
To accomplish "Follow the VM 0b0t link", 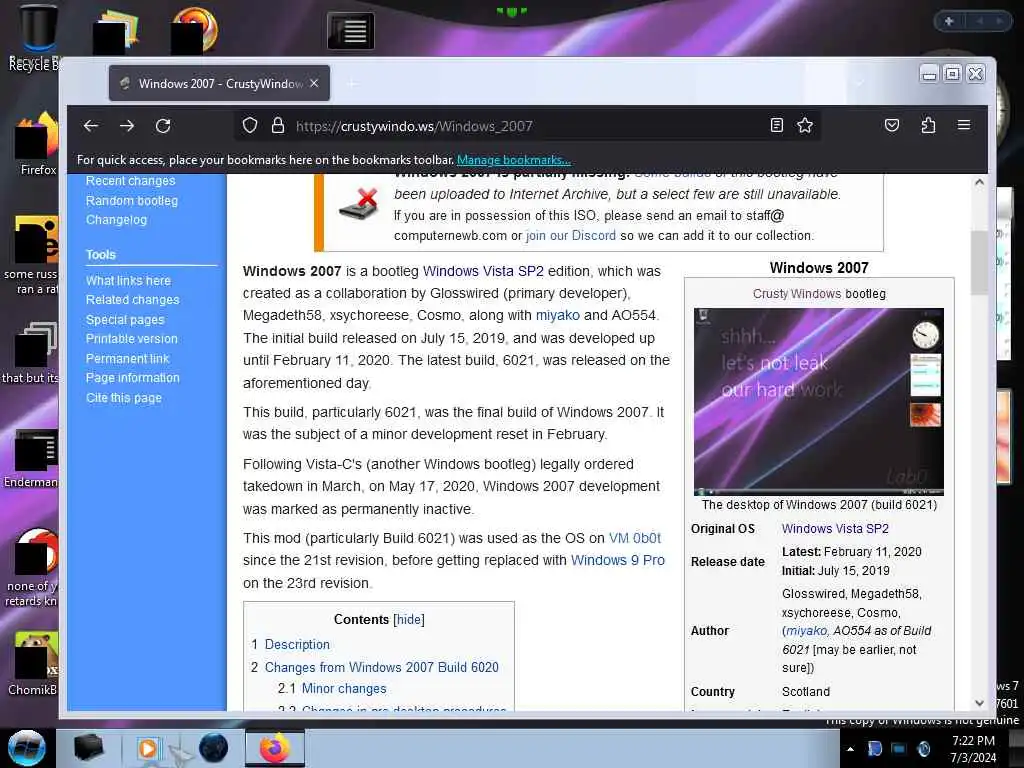I will click(x=635, y=538).
